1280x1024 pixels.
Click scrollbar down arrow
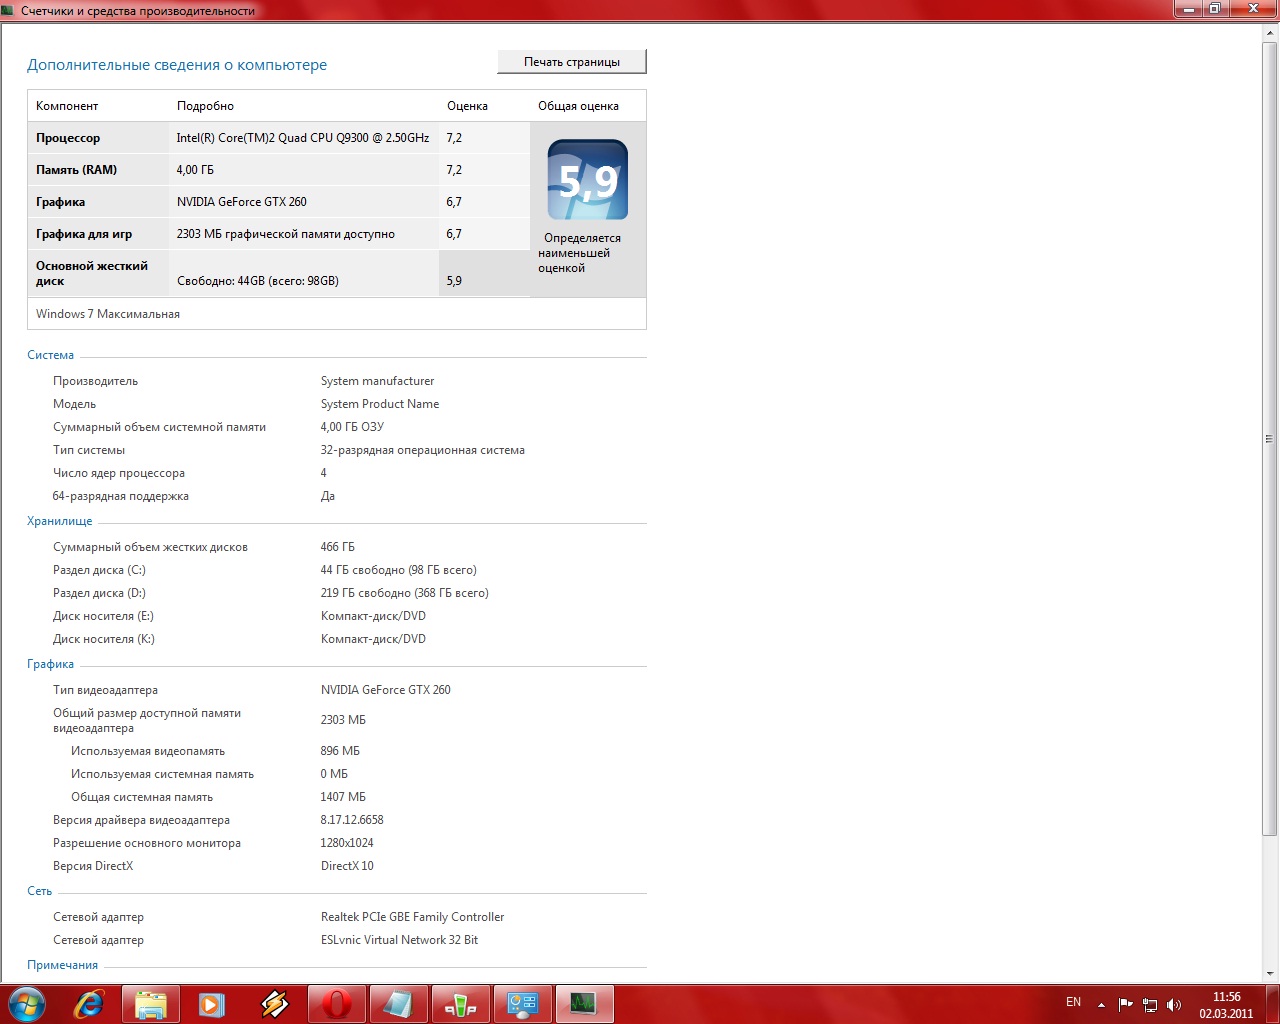1270,973
